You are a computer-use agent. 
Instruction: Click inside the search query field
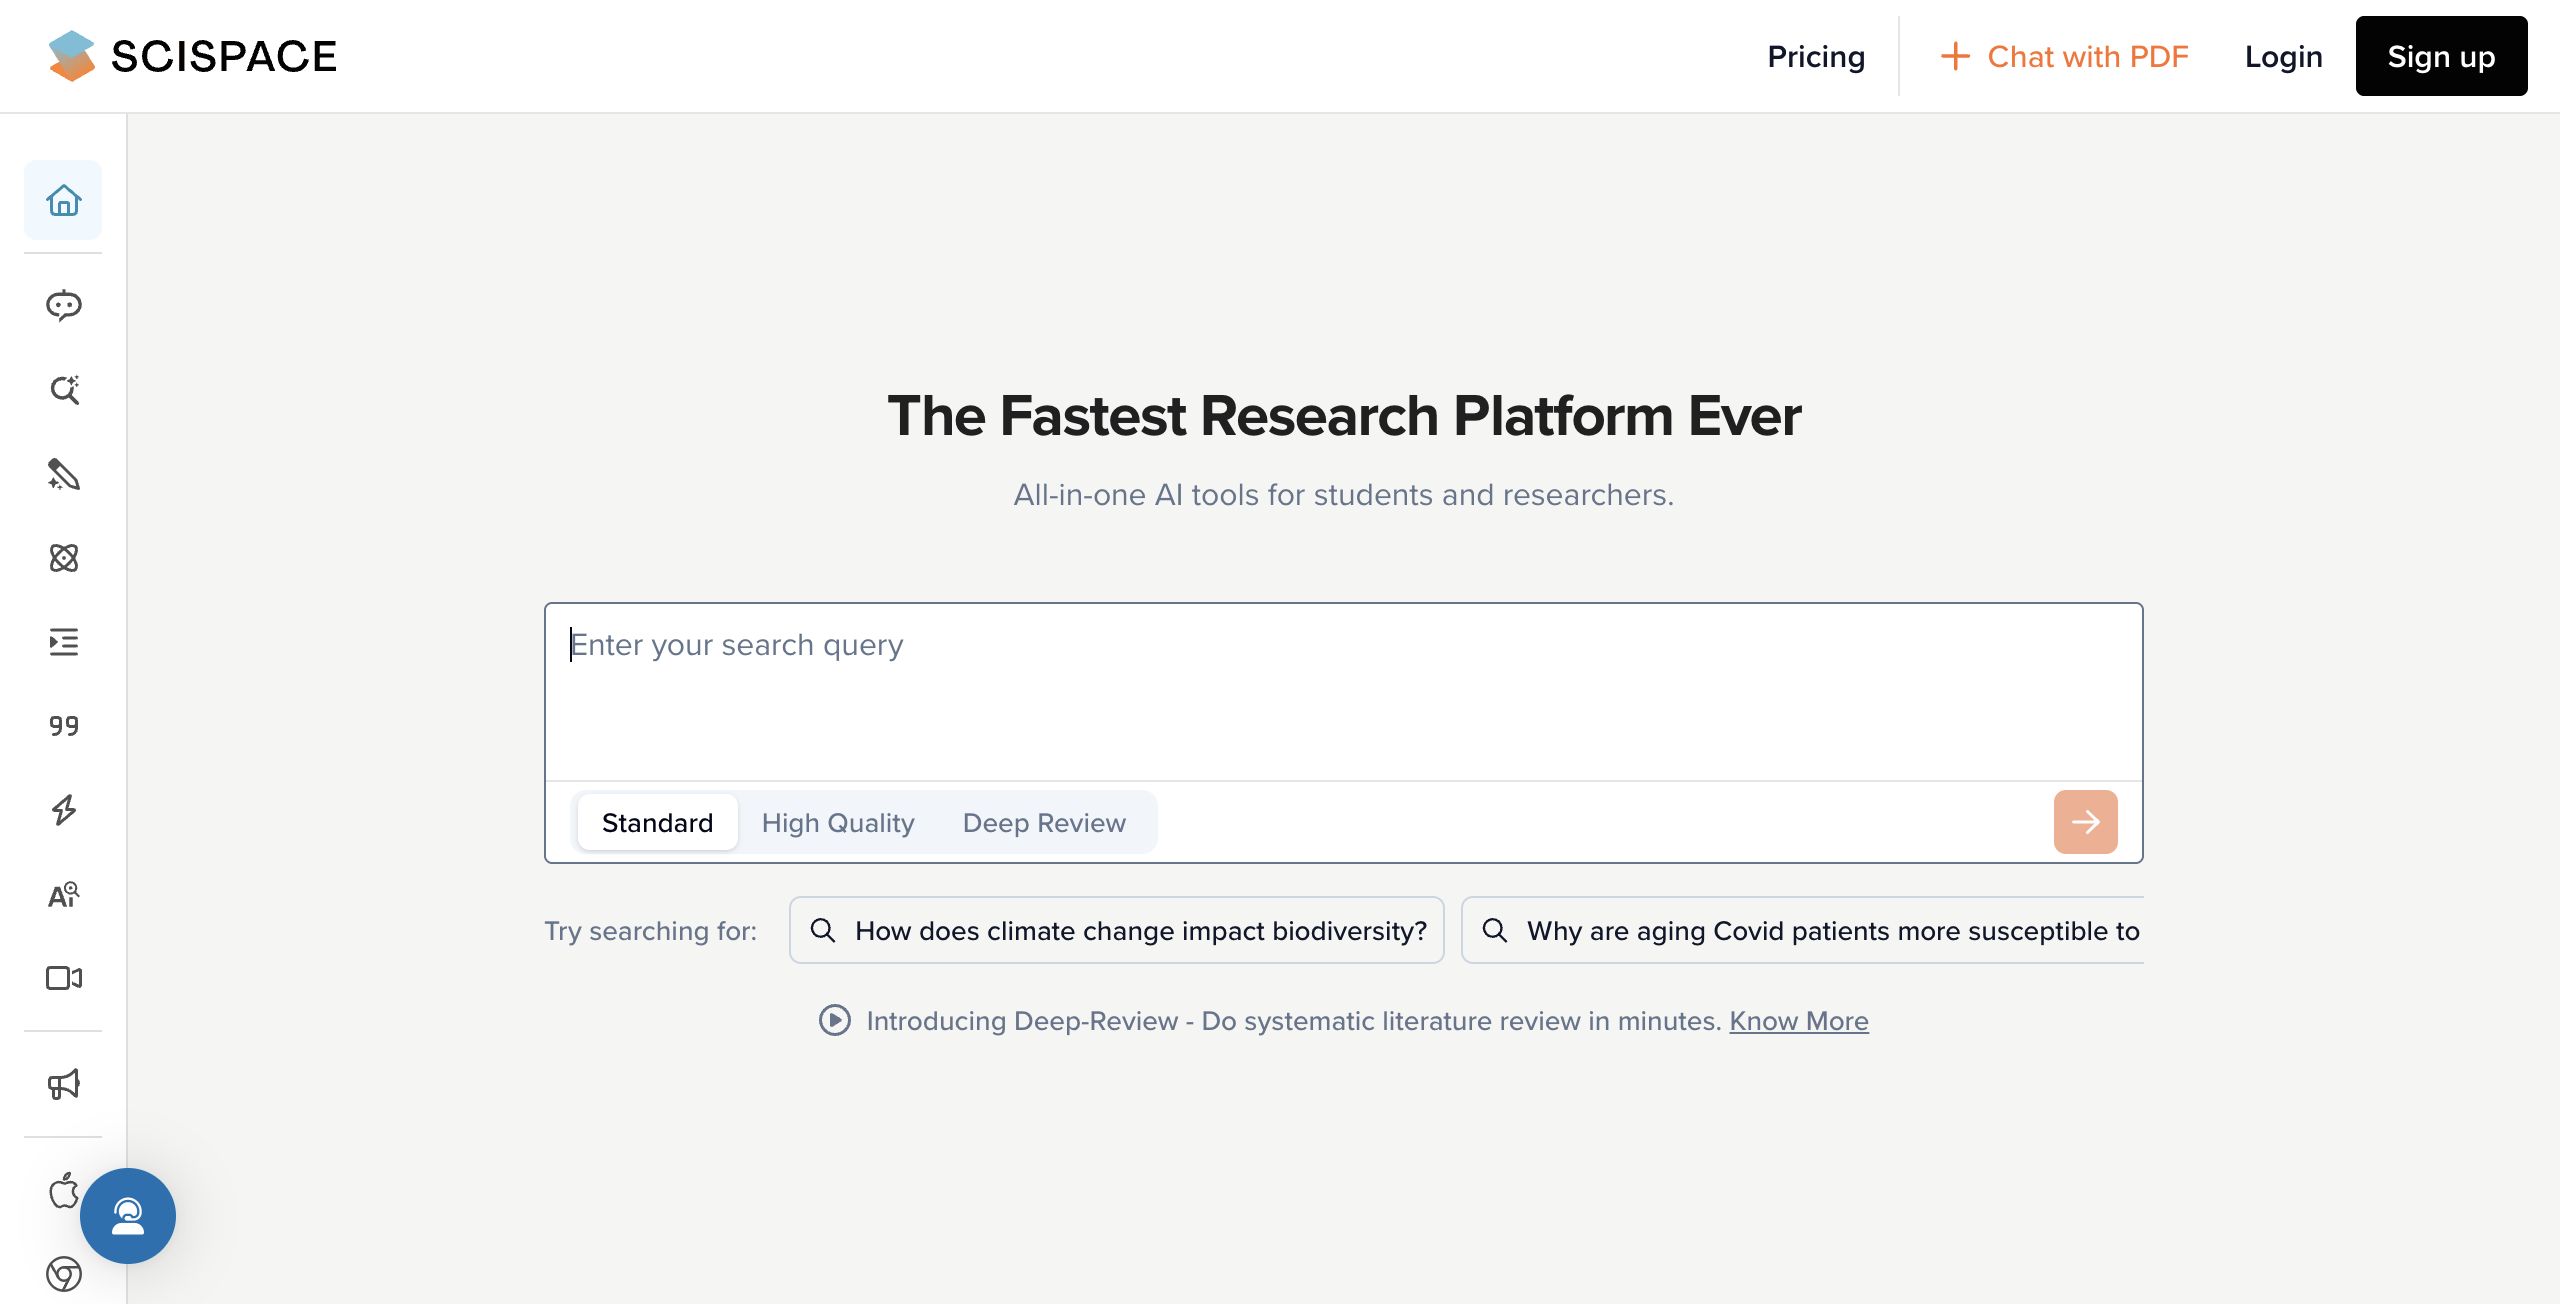point(1342,692)
